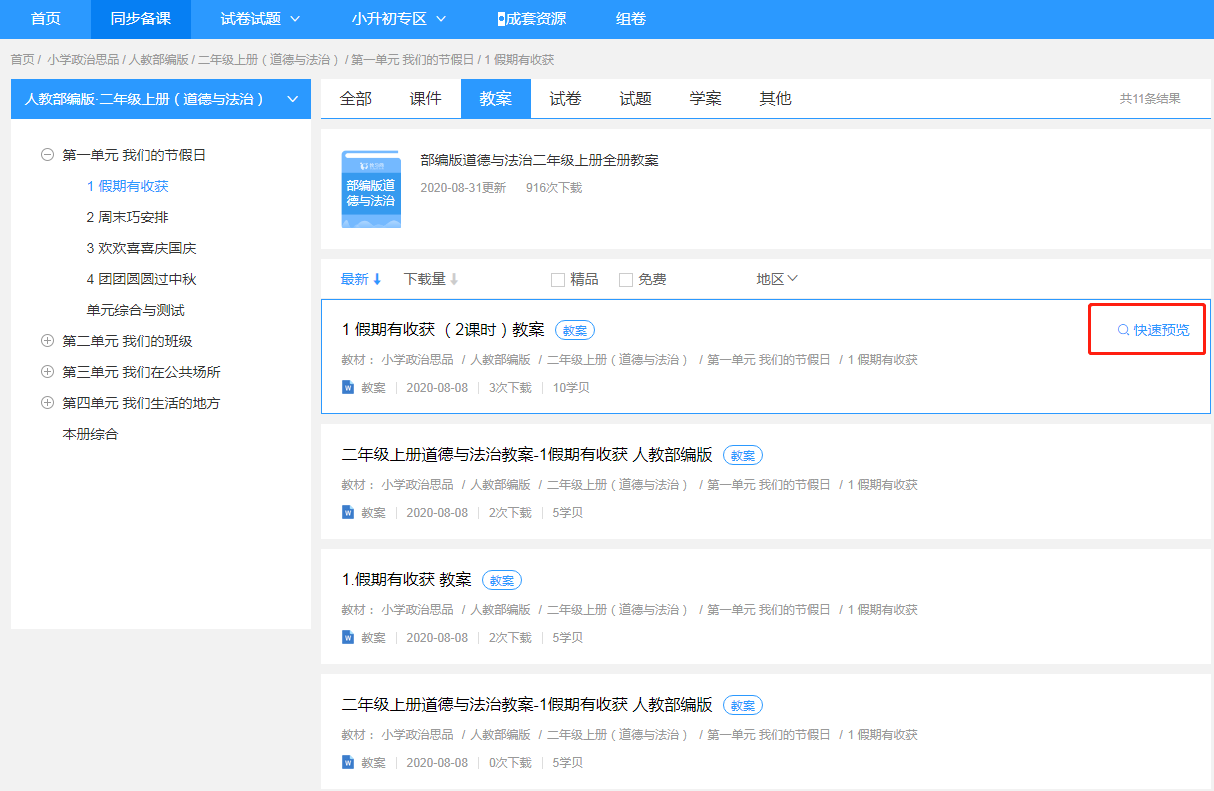This screenshot has height=791, width=1214.
Task: Open the 地区 region filter dropdown
Action: (777, 279)
